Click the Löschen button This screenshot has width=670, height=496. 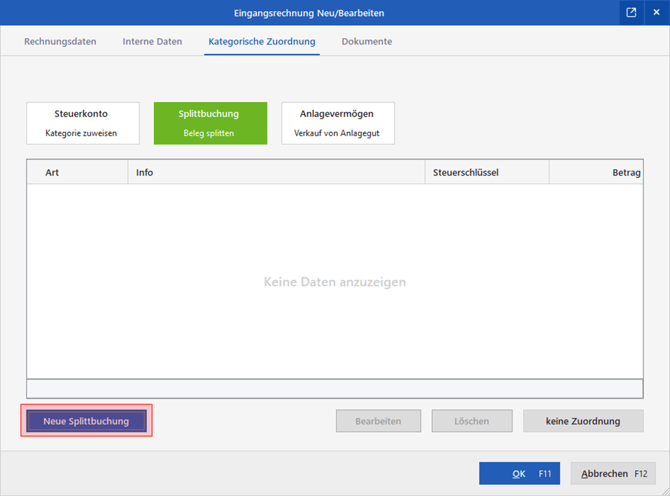click(472, 421)
